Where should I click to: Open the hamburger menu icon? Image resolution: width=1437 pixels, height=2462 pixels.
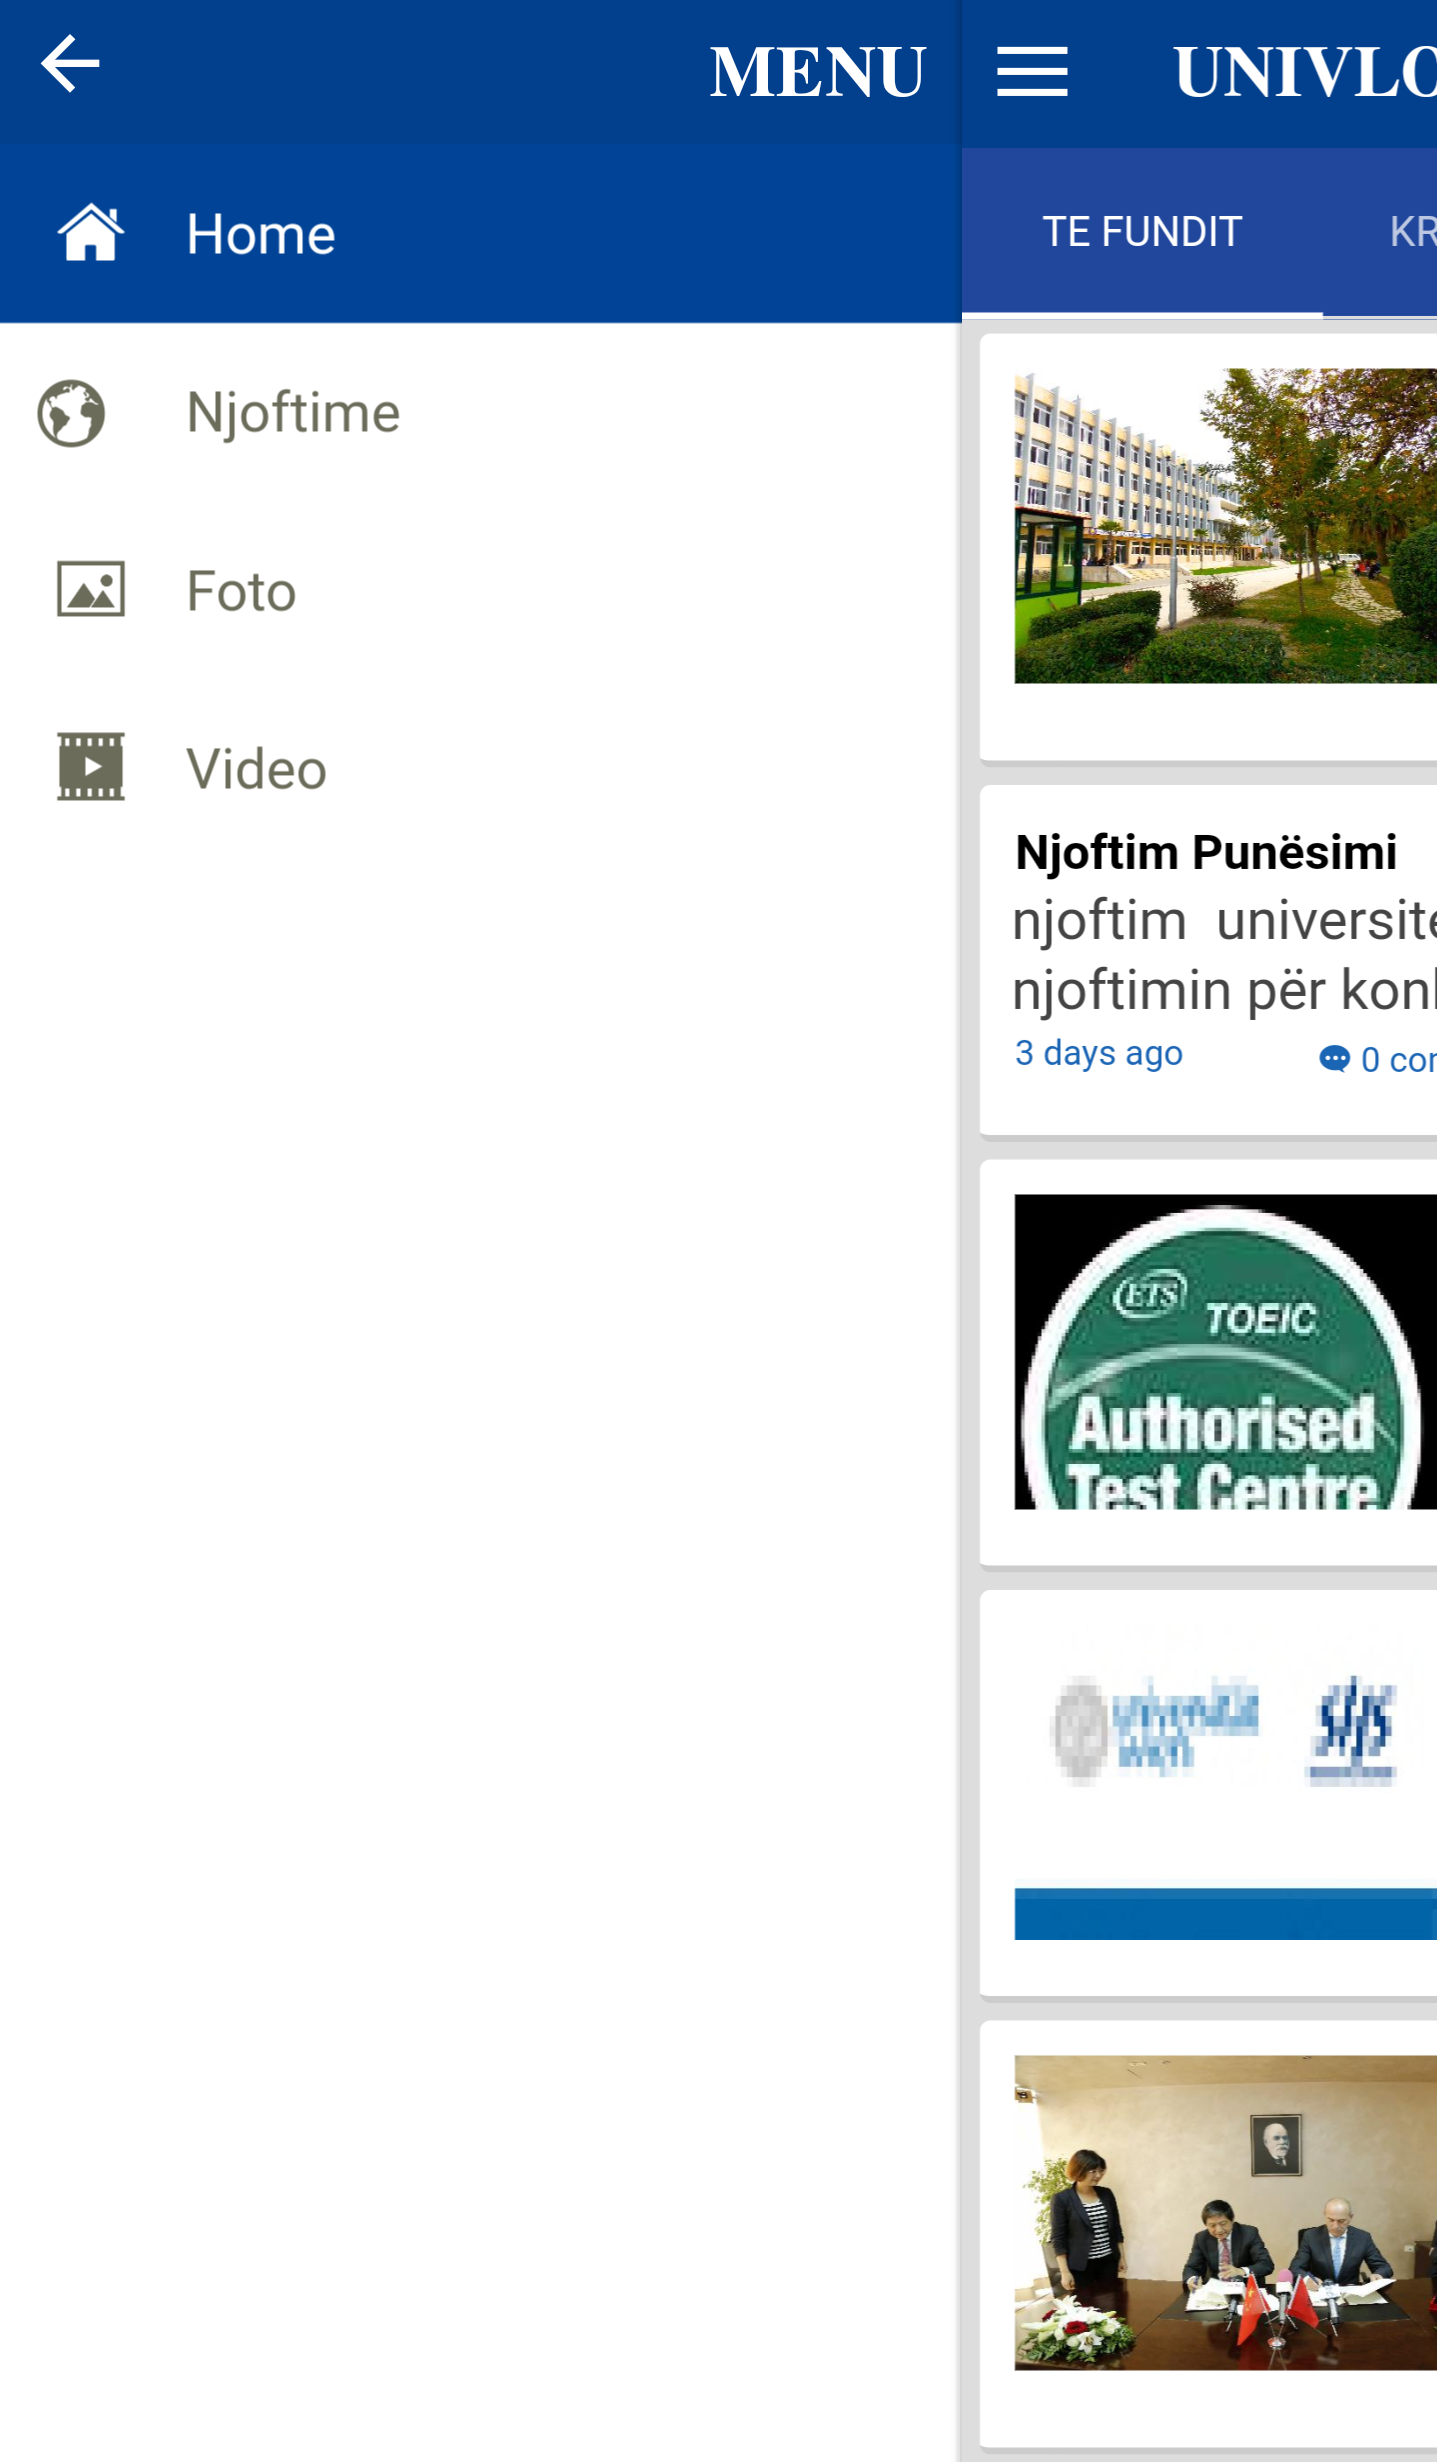(x=1032, y=72)
